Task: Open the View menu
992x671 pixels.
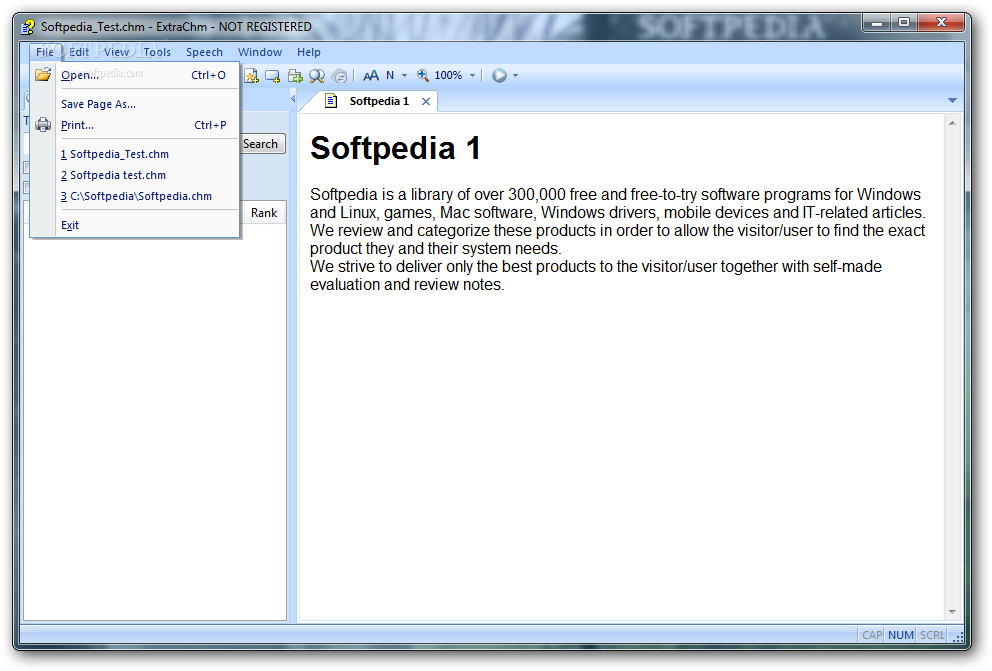Action: (116, 52)
